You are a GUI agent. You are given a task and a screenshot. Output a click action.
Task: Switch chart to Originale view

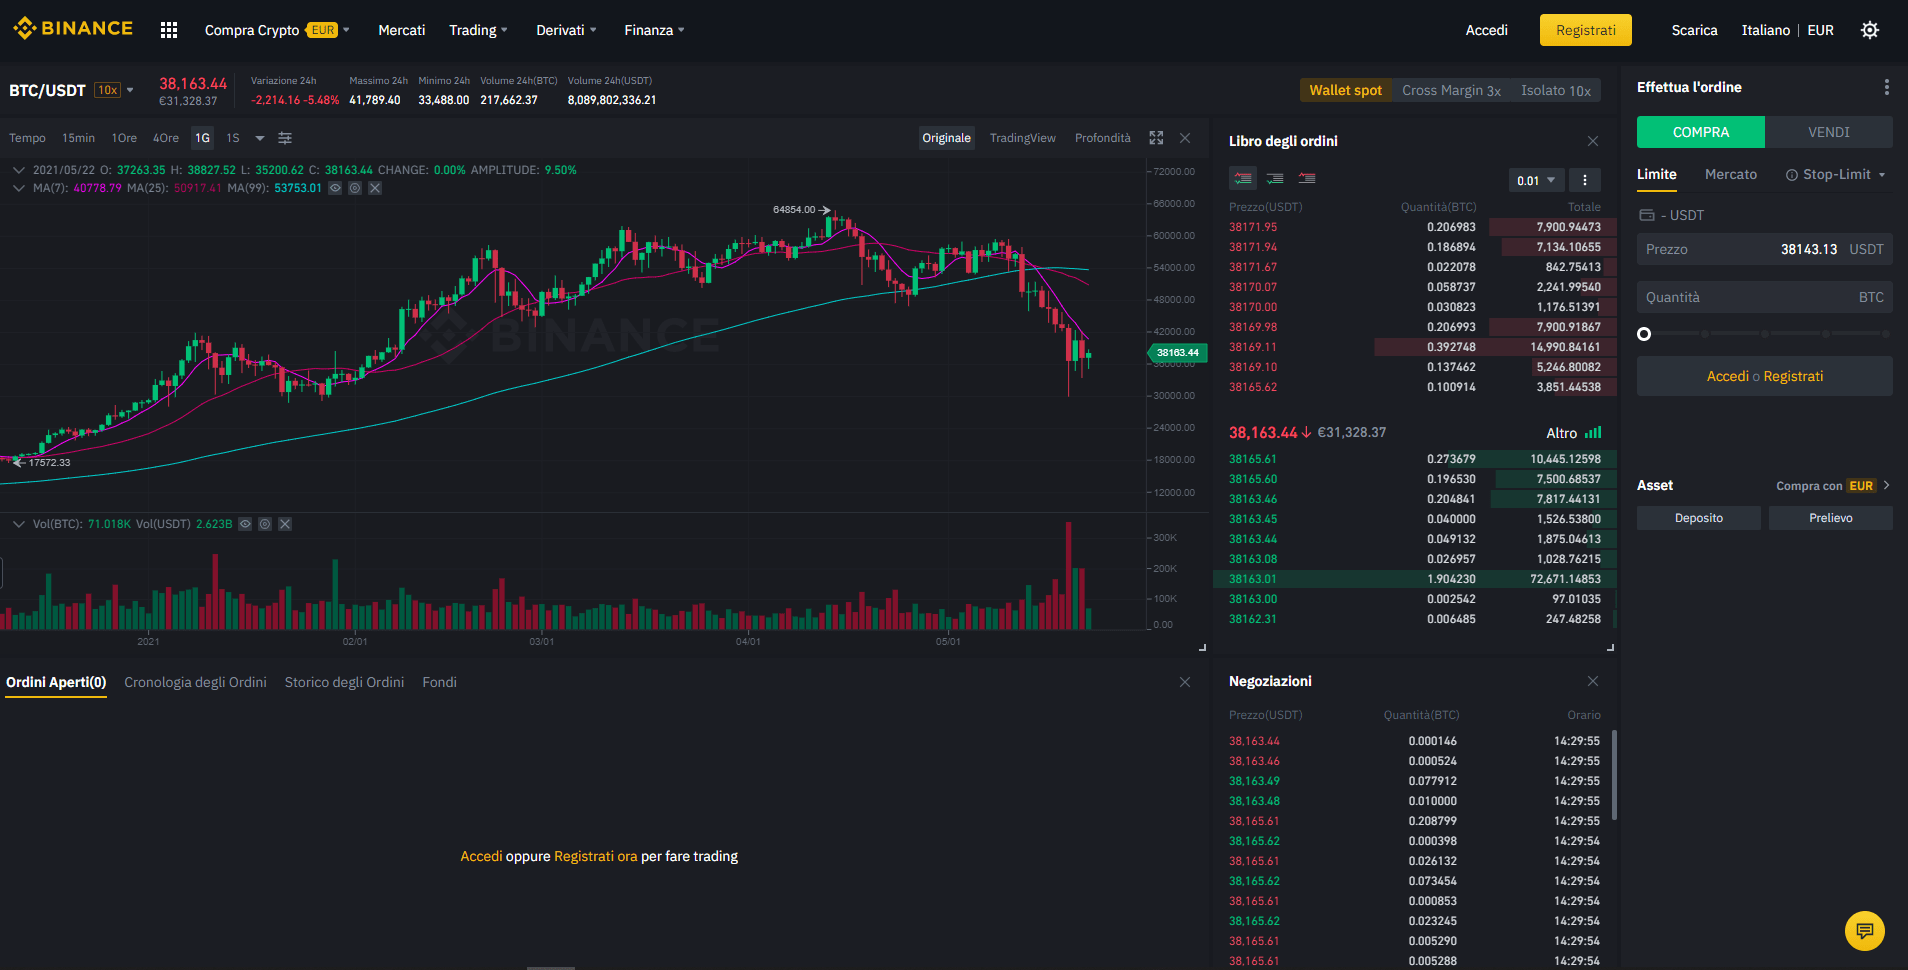[x=946, y=138]
